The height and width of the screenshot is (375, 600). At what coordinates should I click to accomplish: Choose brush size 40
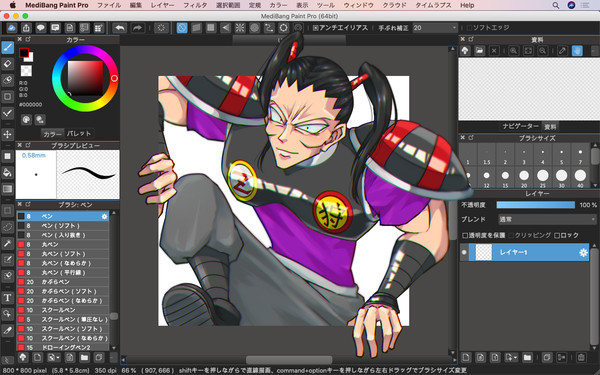pos(580,178)
